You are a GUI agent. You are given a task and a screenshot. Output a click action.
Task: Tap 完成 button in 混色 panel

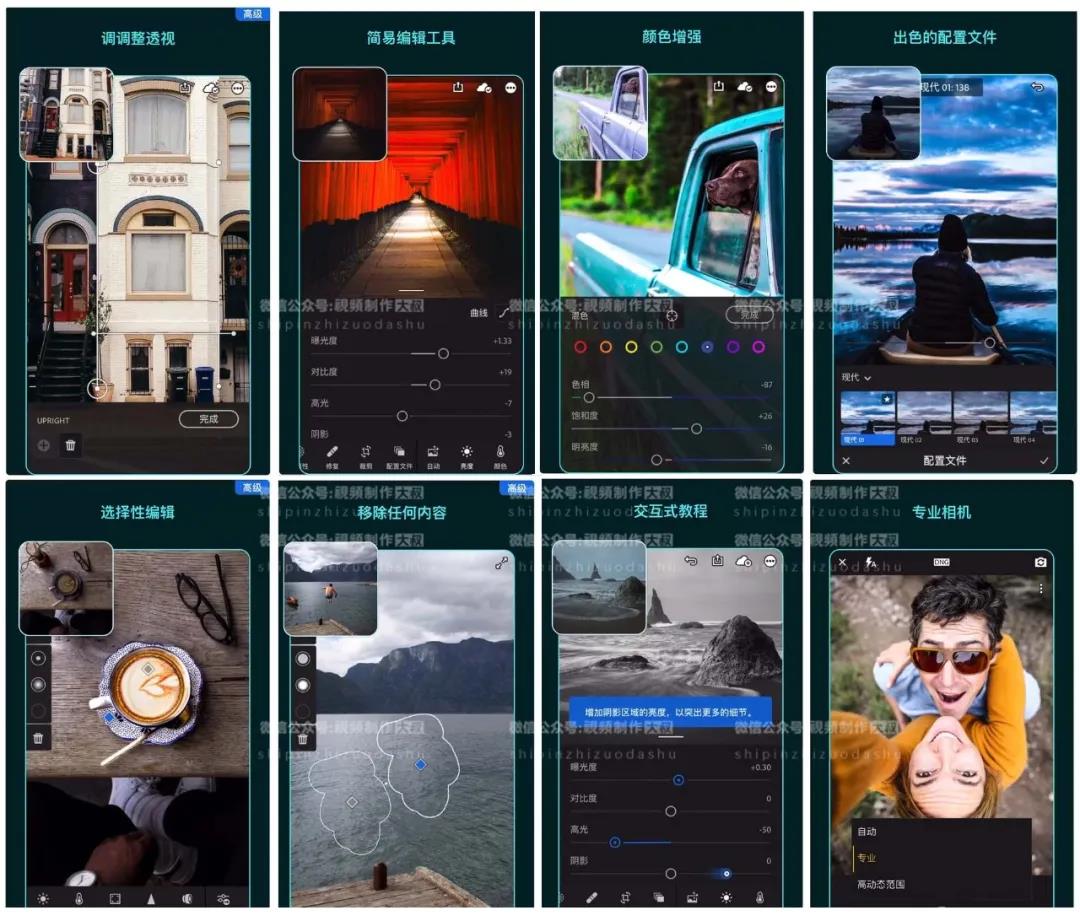[x=750, y=315]
